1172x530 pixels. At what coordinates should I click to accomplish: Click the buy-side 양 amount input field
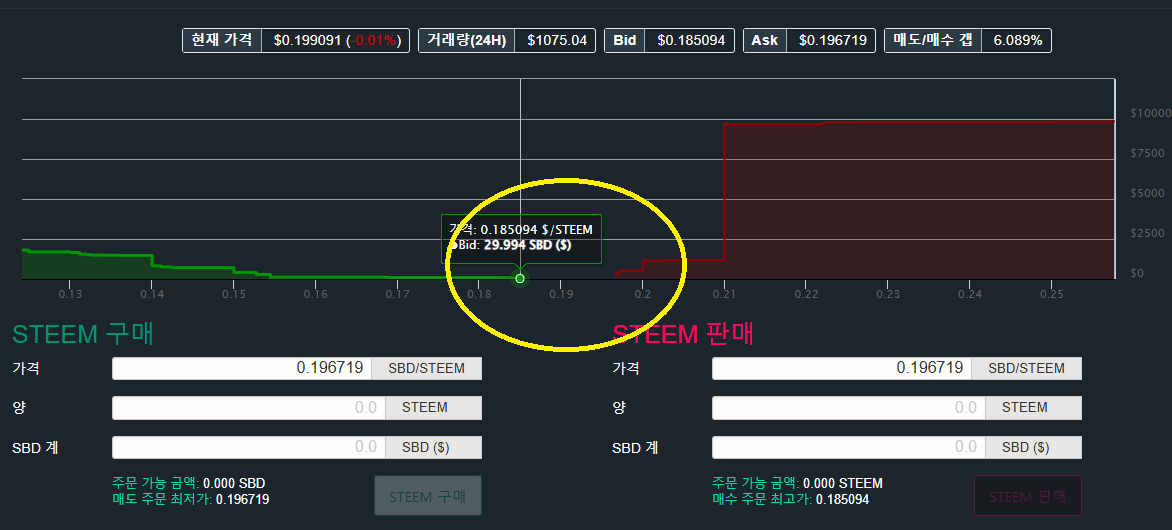click(x=249, y=407)
